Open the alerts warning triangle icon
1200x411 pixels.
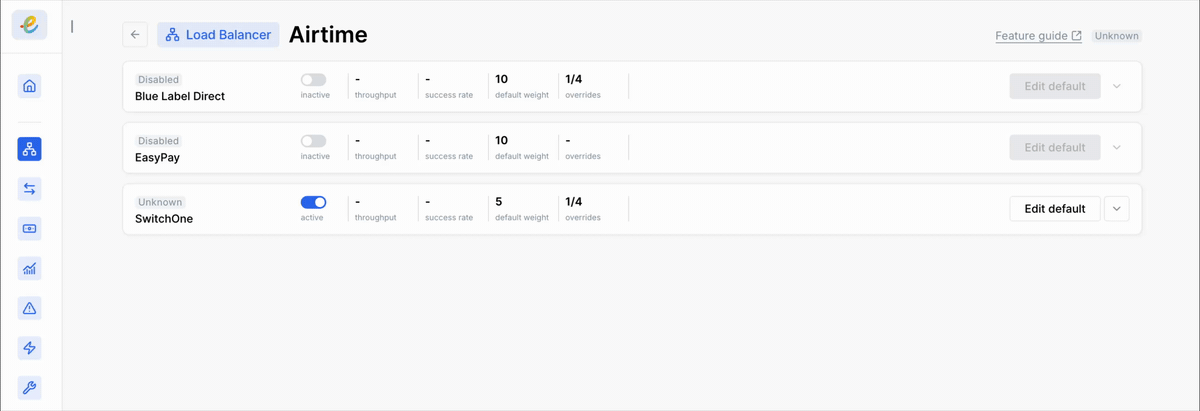pyautogui.click(x=29, y=308)
